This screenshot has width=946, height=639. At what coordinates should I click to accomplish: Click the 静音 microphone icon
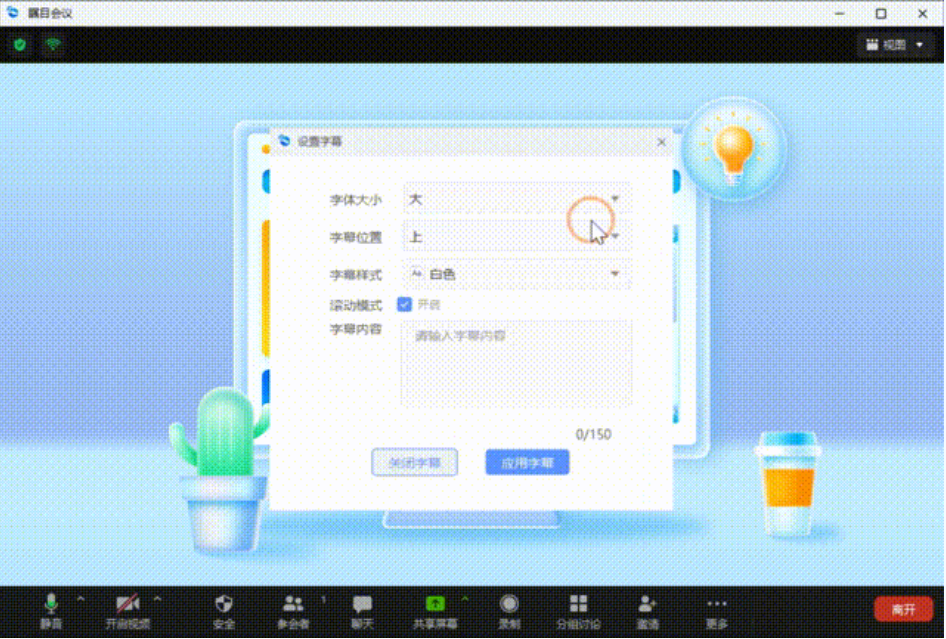point(51,603)
